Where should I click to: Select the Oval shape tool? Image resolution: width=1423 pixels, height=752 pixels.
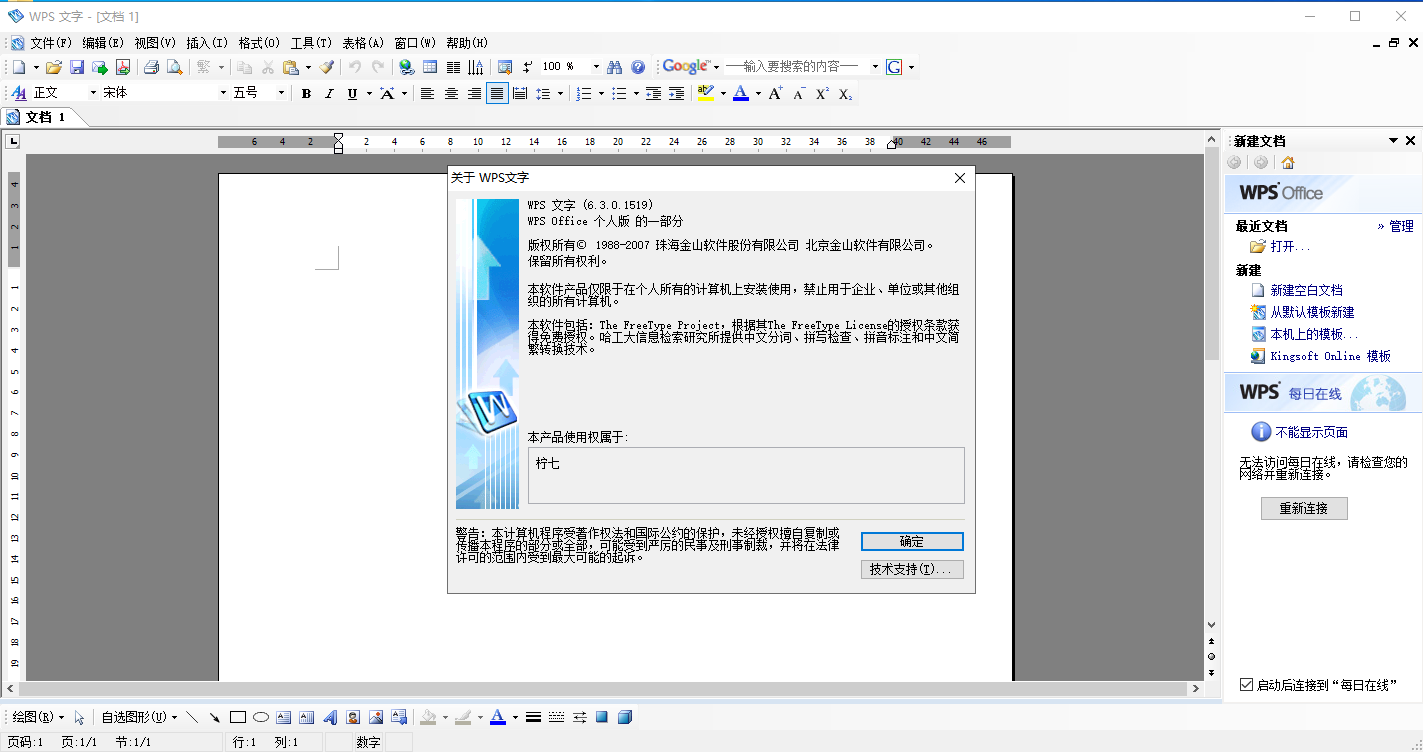click(x=261, y=717)
